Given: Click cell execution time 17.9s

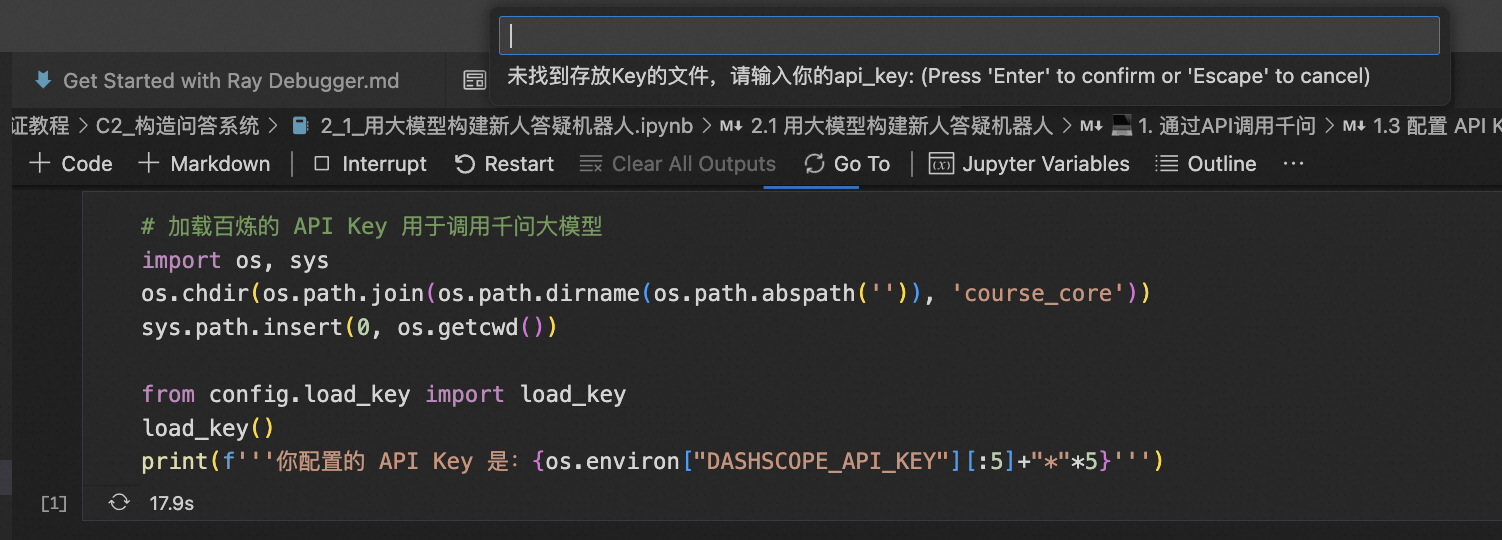Looking at the screenshot, I should 171,503.
